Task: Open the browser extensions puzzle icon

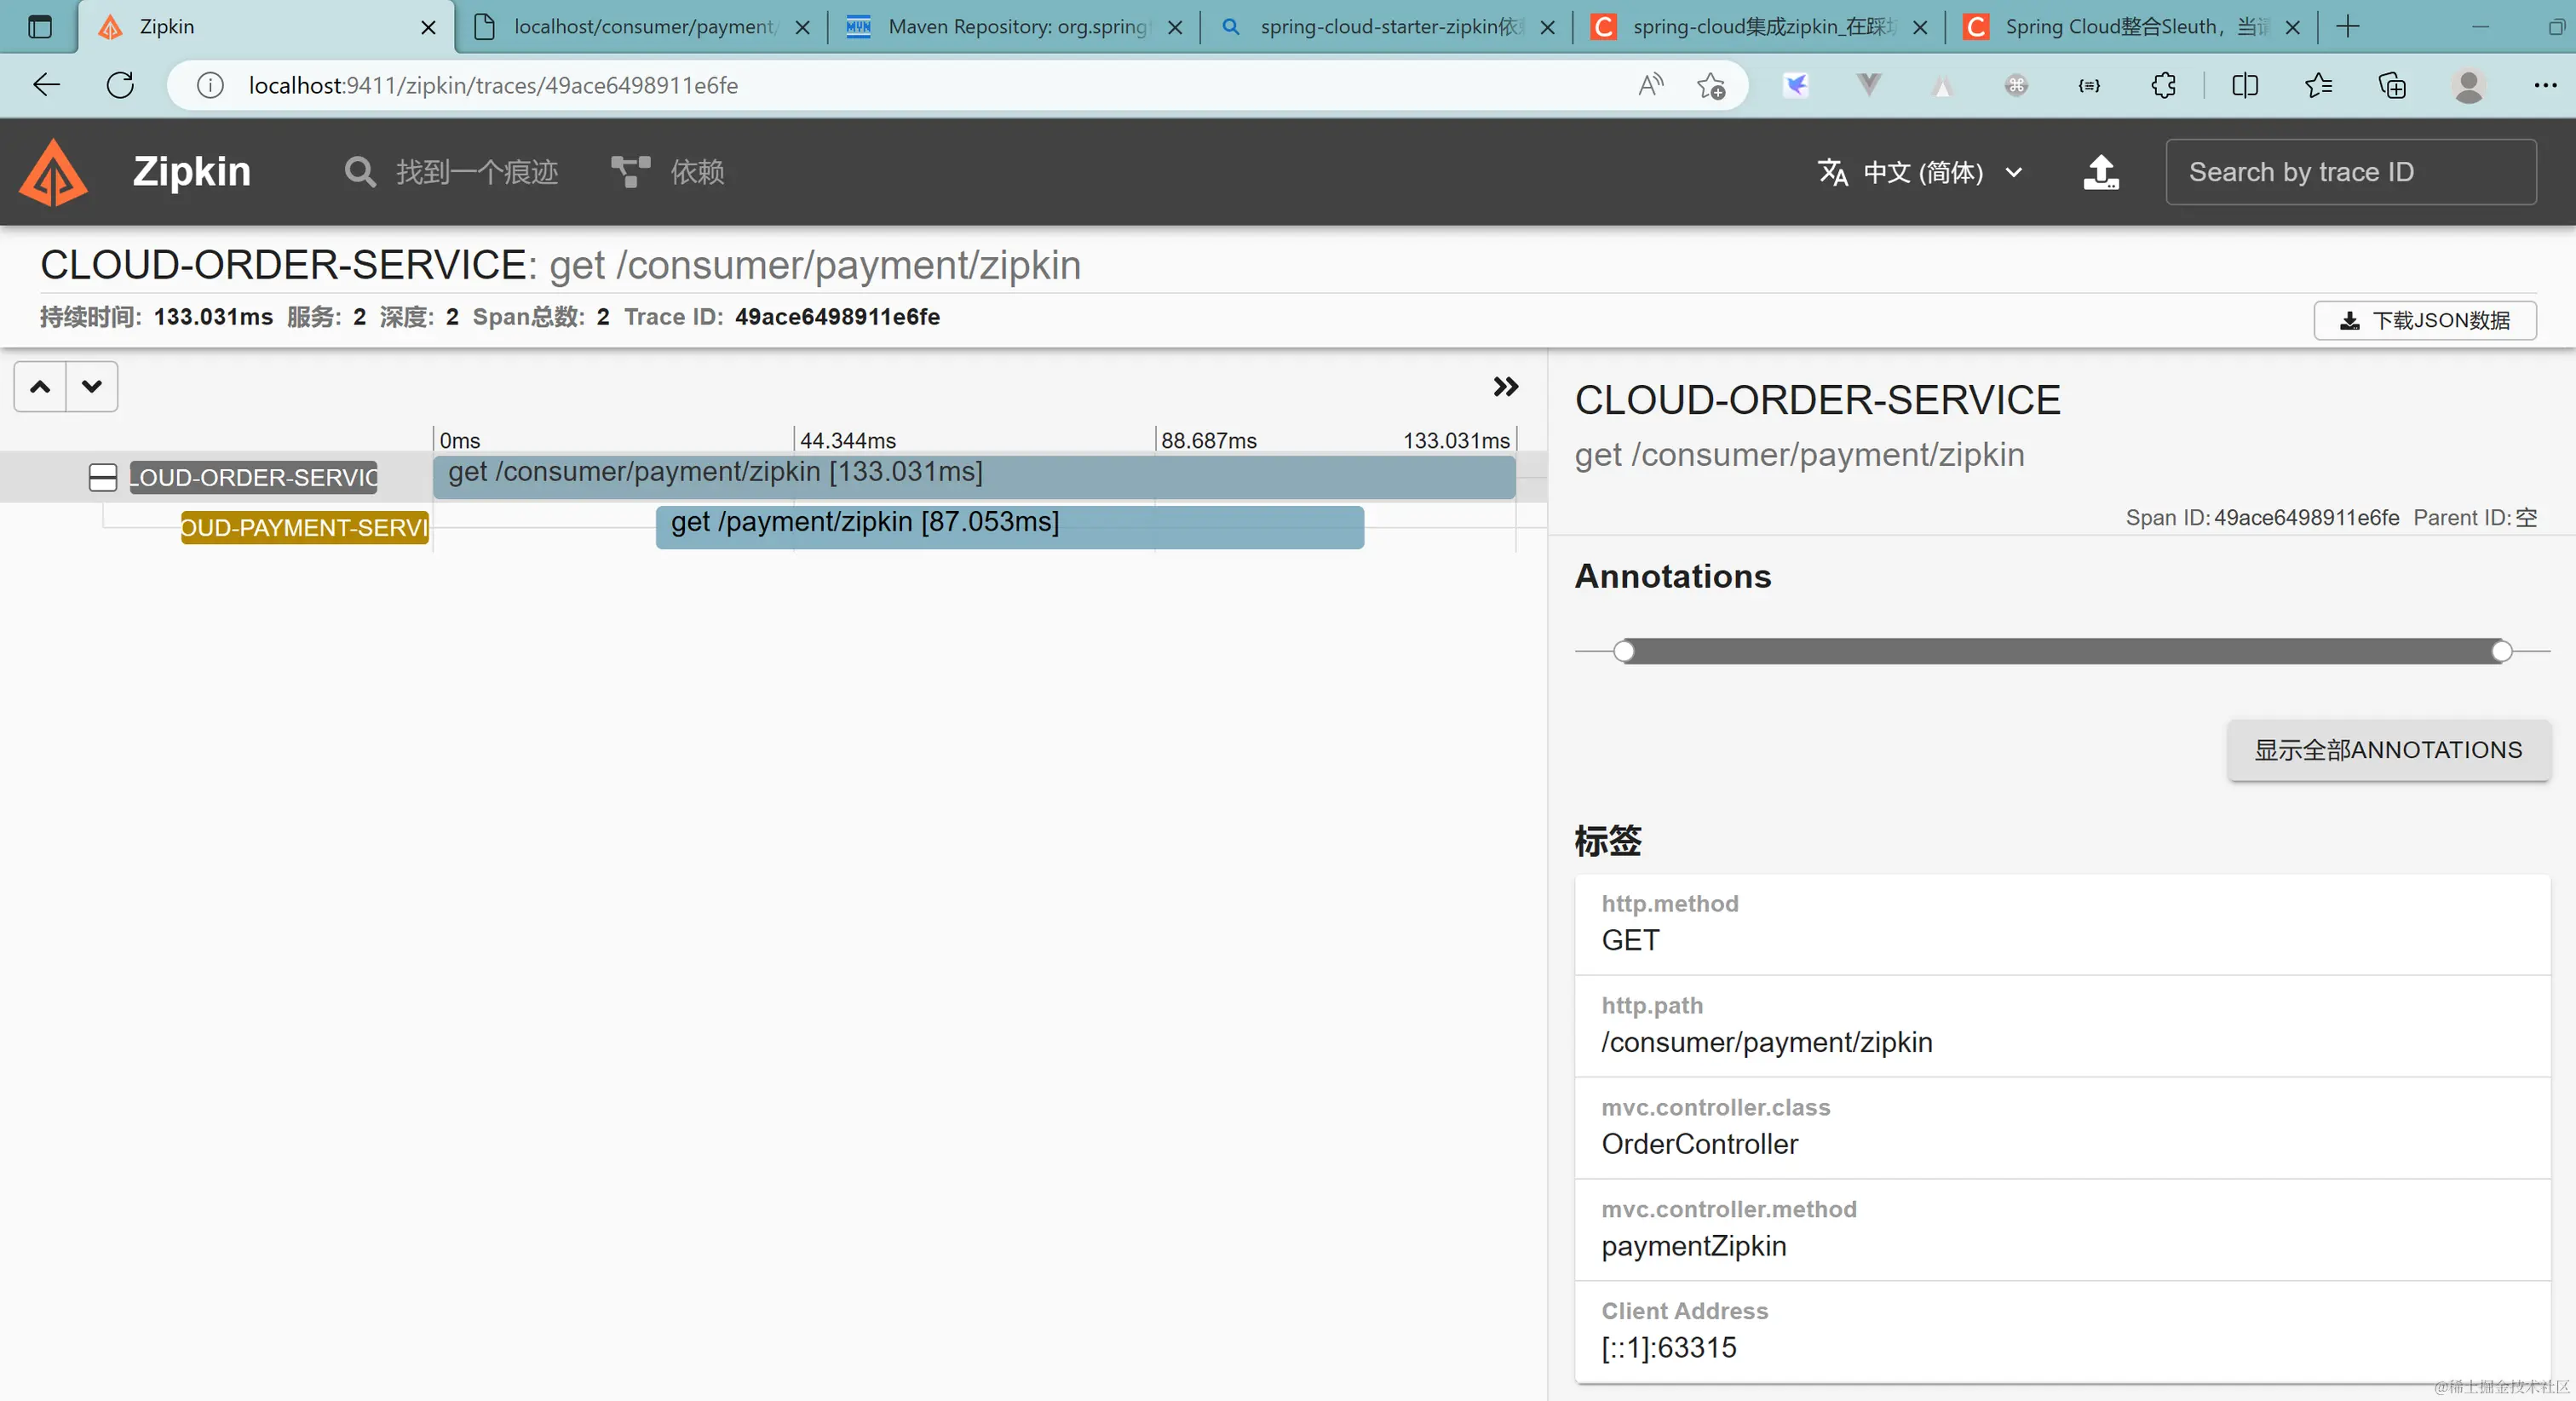Action: click(x=2163, y=85)
